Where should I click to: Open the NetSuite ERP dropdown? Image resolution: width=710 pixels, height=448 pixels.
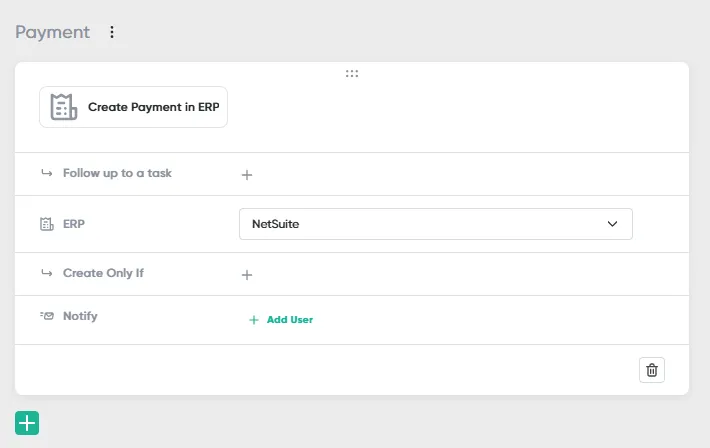[x=436, y=224]
